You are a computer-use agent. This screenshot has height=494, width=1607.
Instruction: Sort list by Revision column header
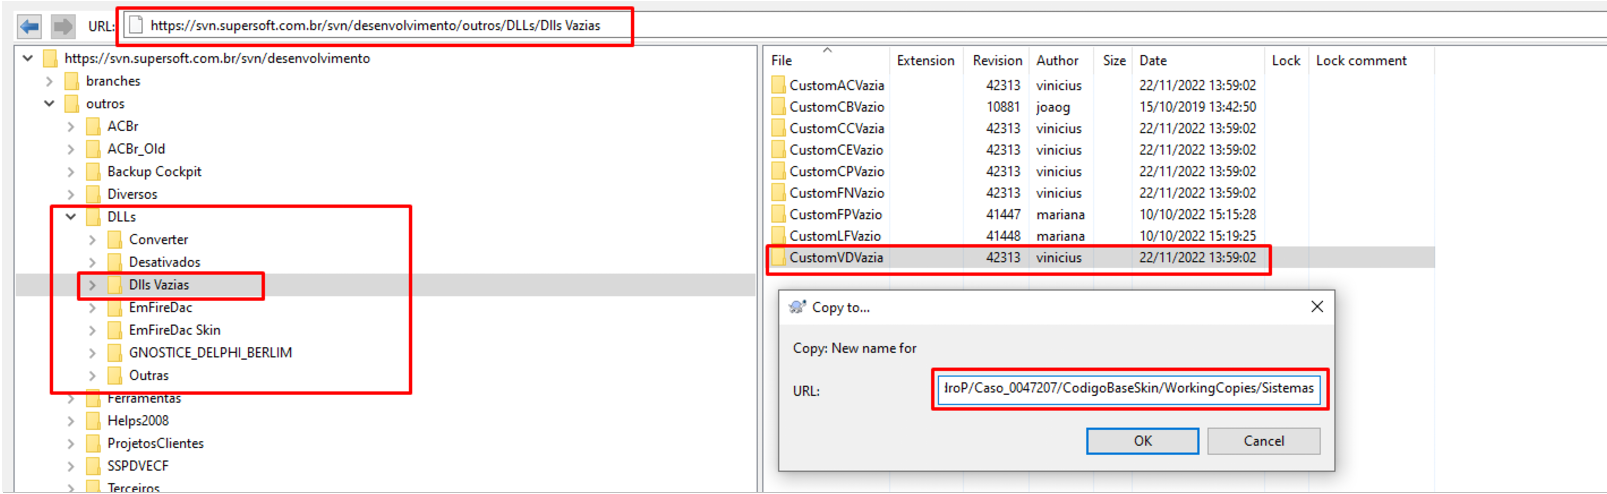(997, 61)
